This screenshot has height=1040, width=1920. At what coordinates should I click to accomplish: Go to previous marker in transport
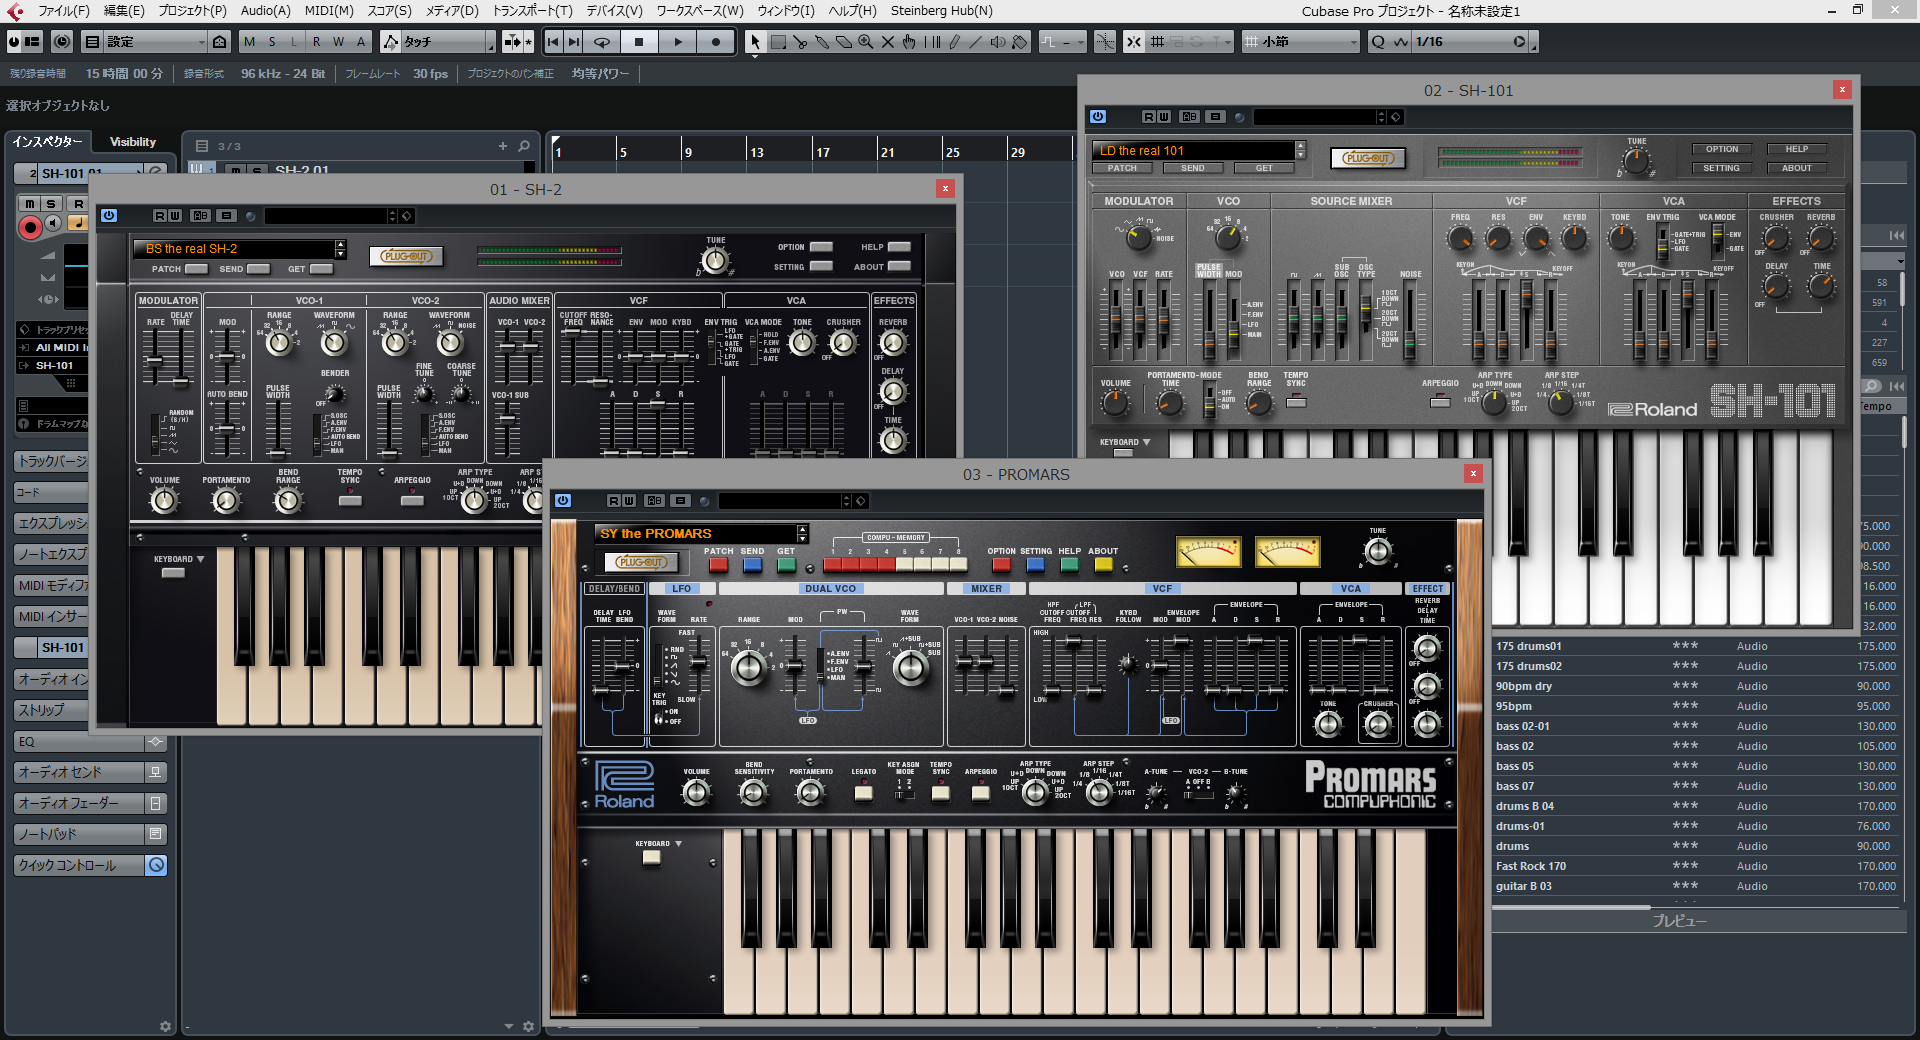coord(553,42)
